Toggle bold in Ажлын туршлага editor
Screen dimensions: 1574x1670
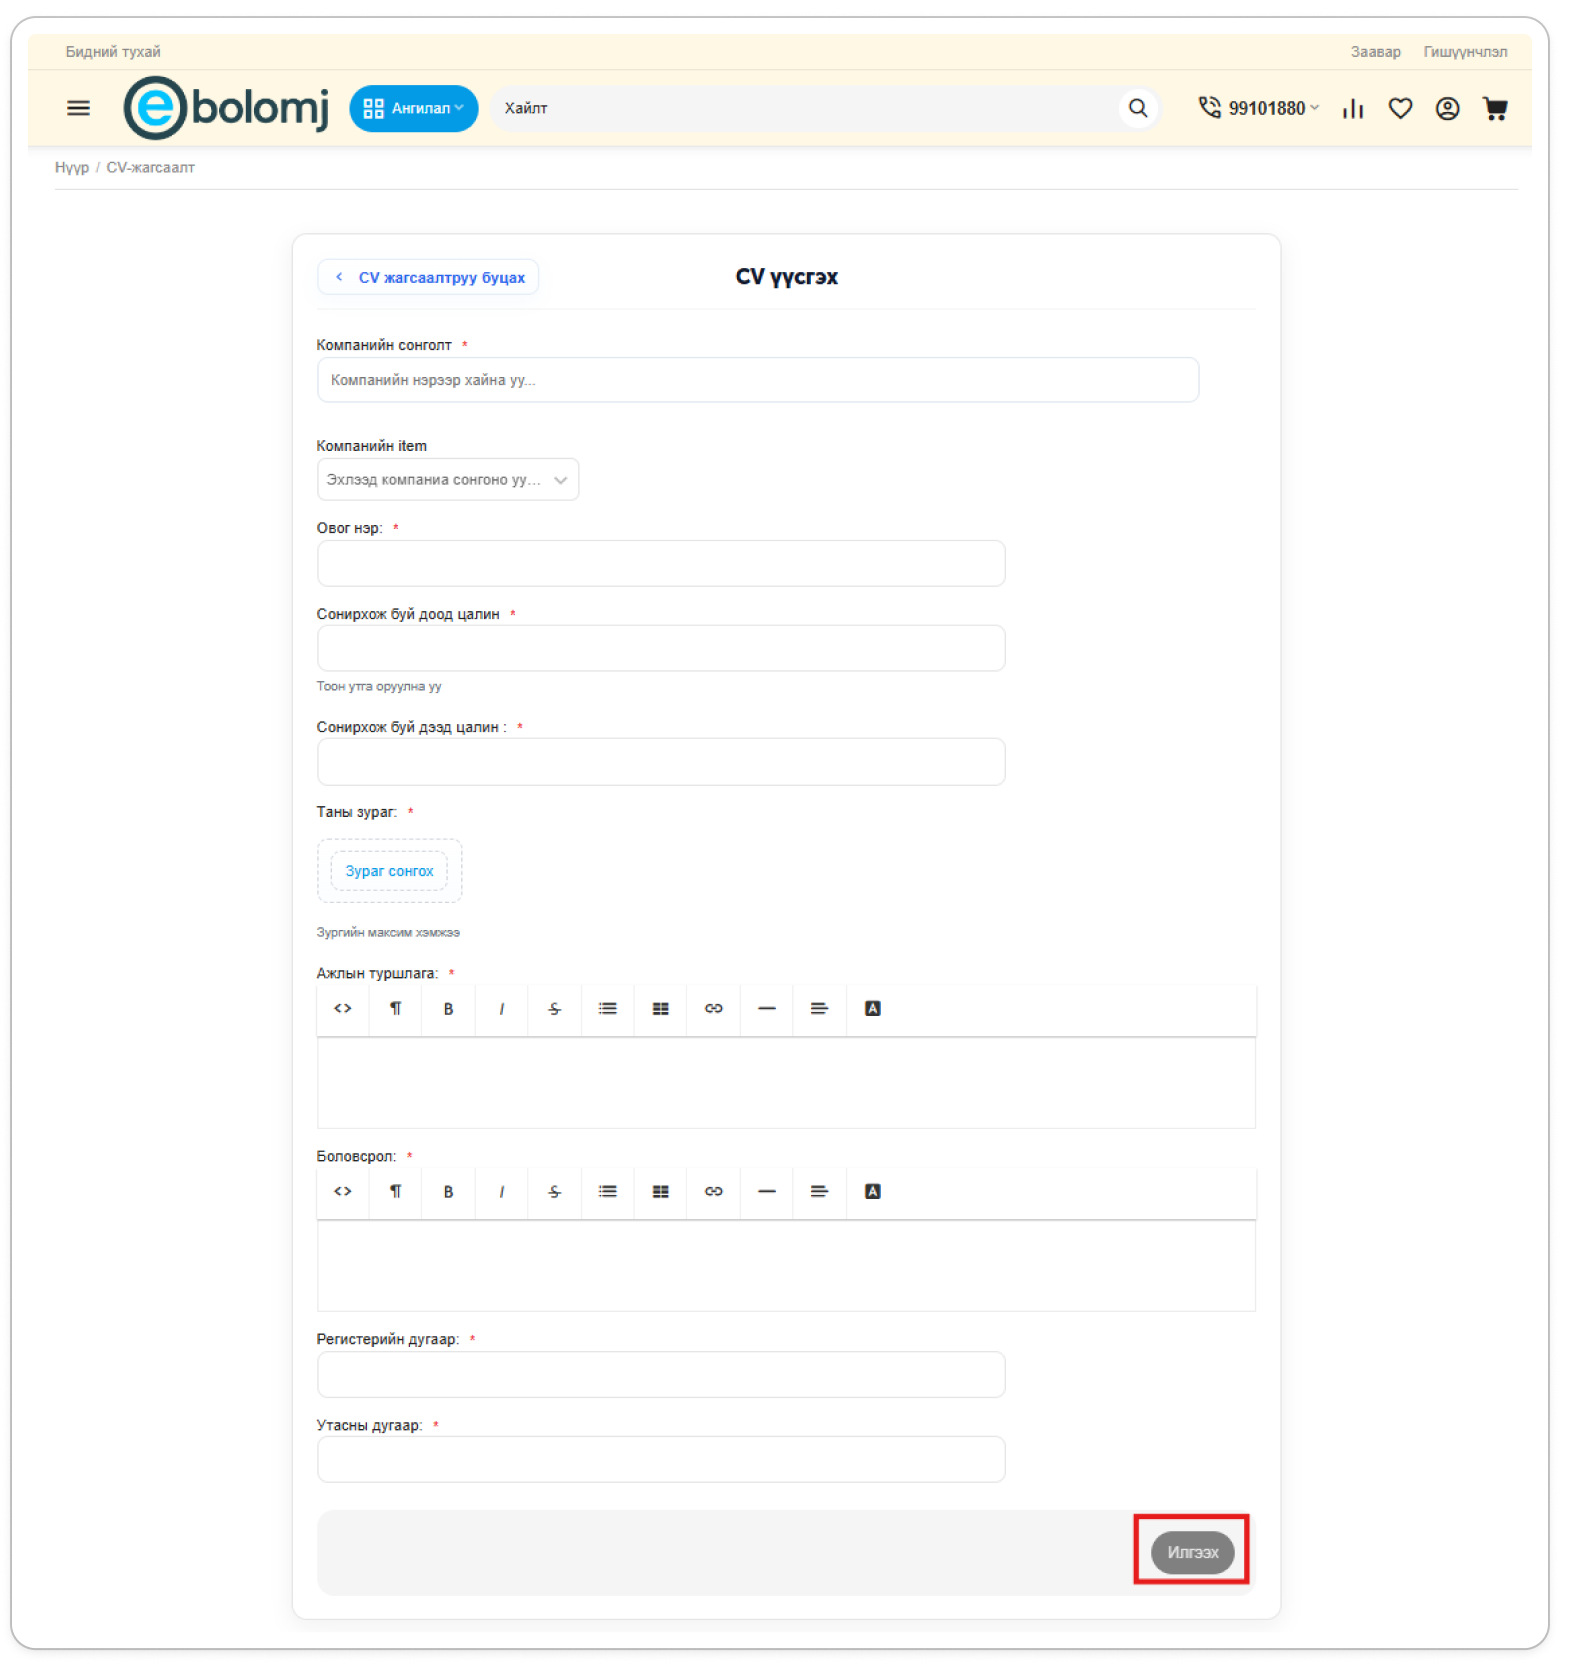448,1008
